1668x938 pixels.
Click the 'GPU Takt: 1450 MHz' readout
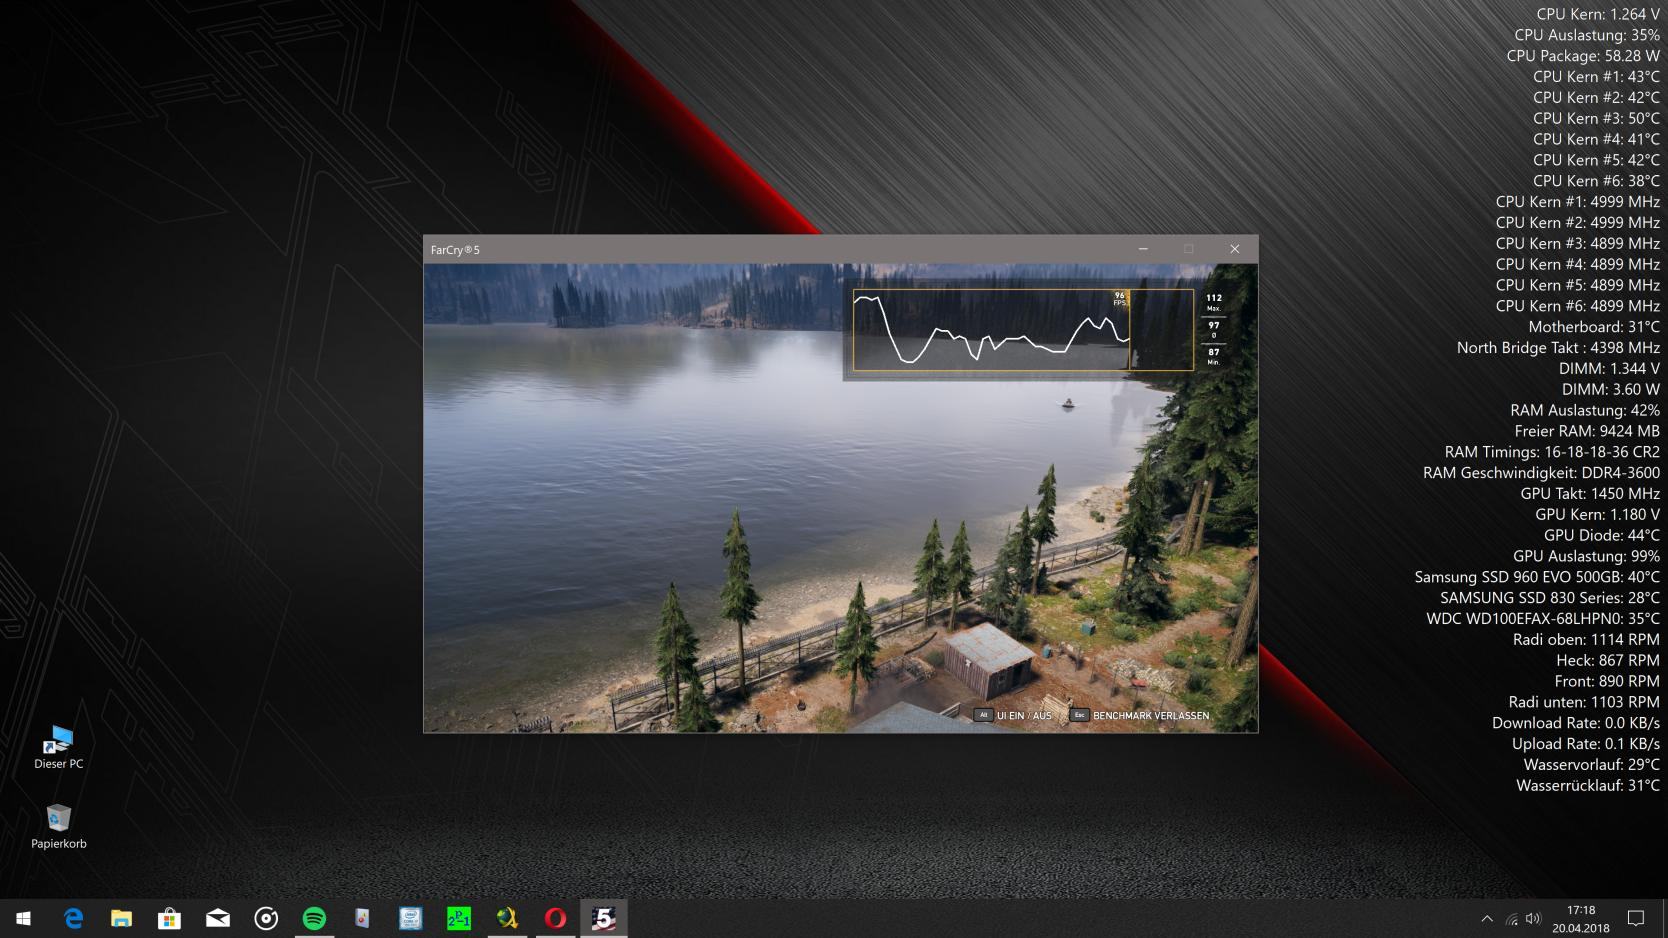[x=1590, y=494]
